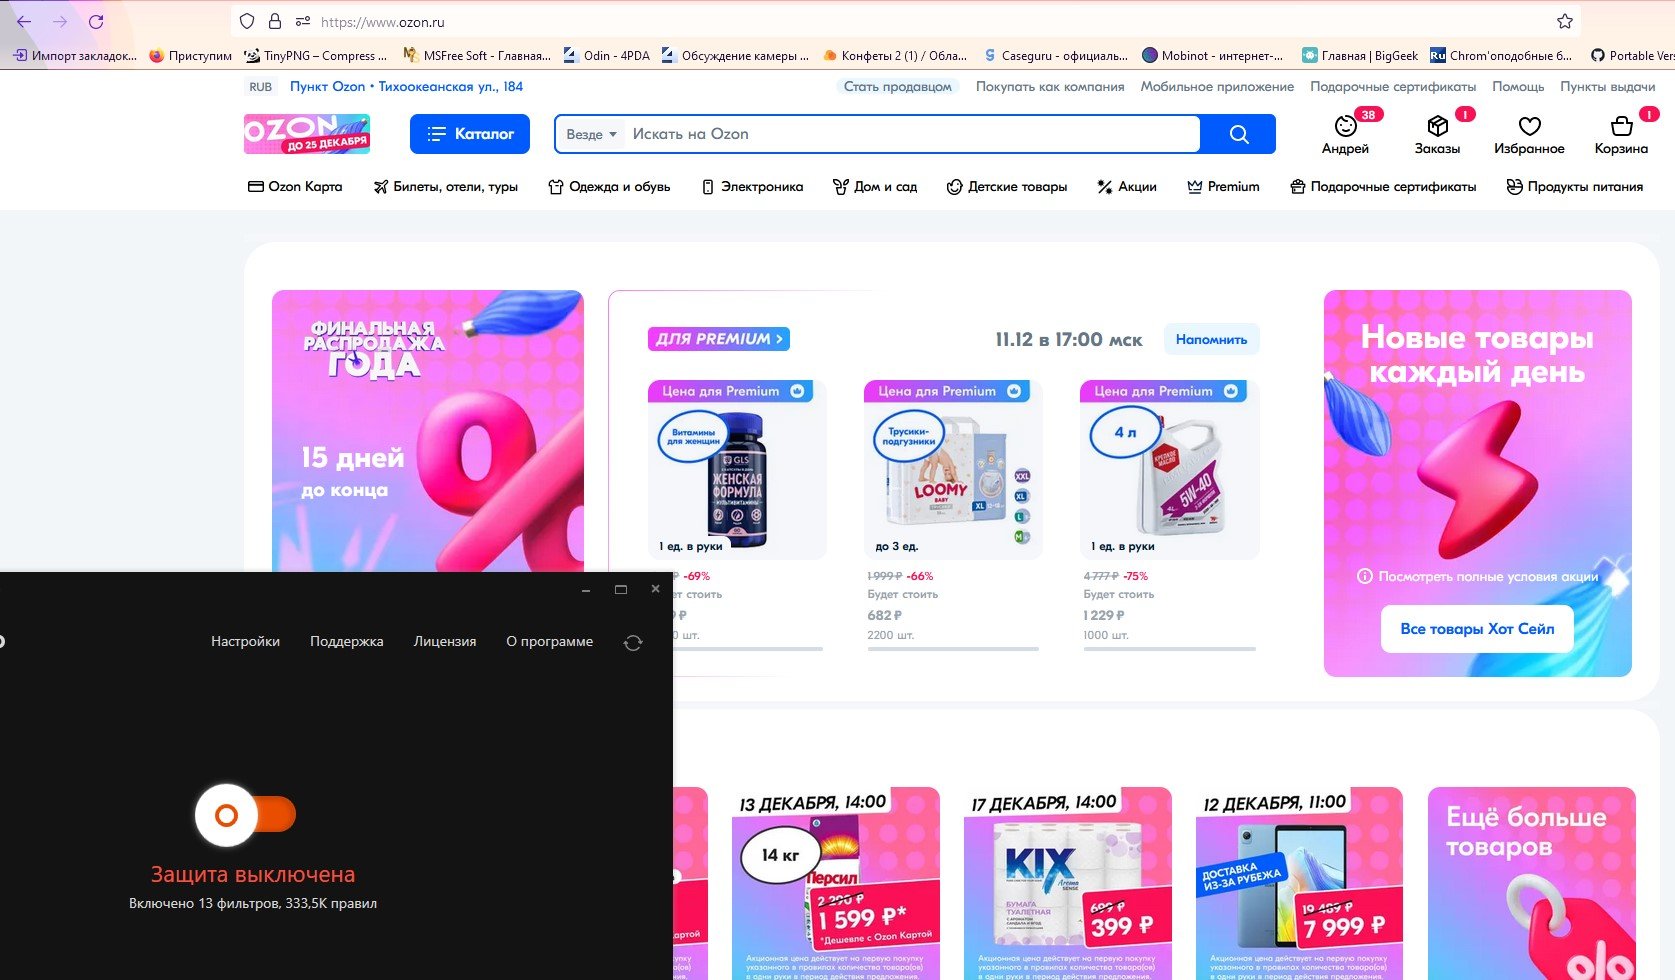Viewport: 1675px width, 980px height.
Task: Open Настройки in AdGuard menu
Action: (x=245, y=642)
